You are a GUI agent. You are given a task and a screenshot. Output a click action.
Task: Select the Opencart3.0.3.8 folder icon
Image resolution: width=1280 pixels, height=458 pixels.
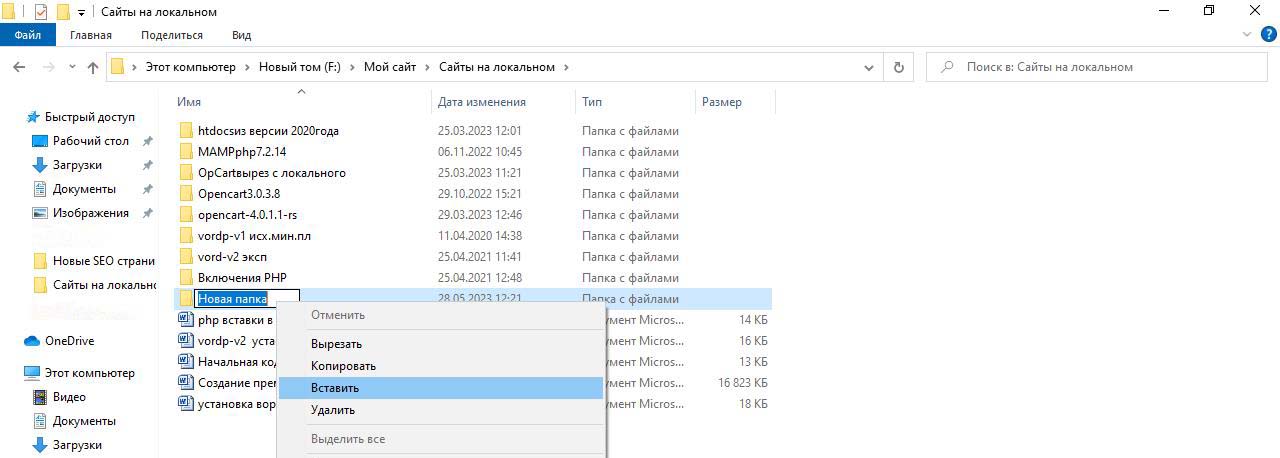[185, 194]
